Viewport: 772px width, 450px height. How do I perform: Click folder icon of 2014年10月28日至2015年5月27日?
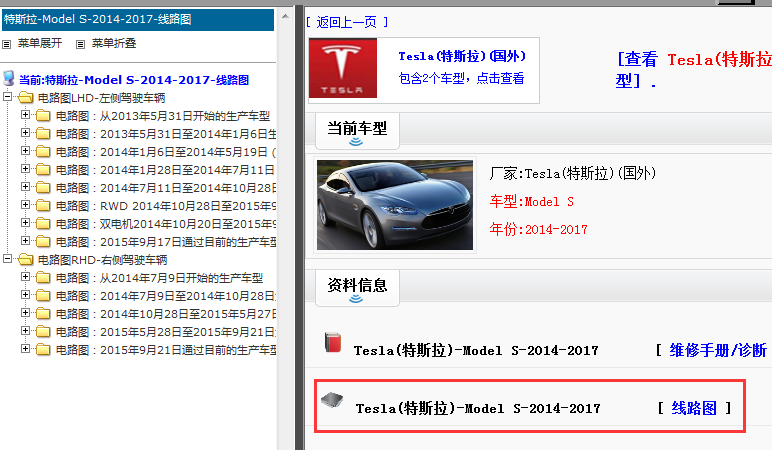tap(43, 314)
